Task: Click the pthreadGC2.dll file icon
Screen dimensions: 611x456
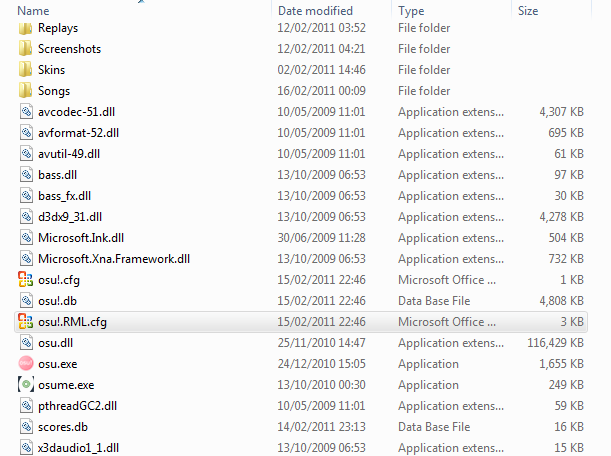Action: (26, 407)
